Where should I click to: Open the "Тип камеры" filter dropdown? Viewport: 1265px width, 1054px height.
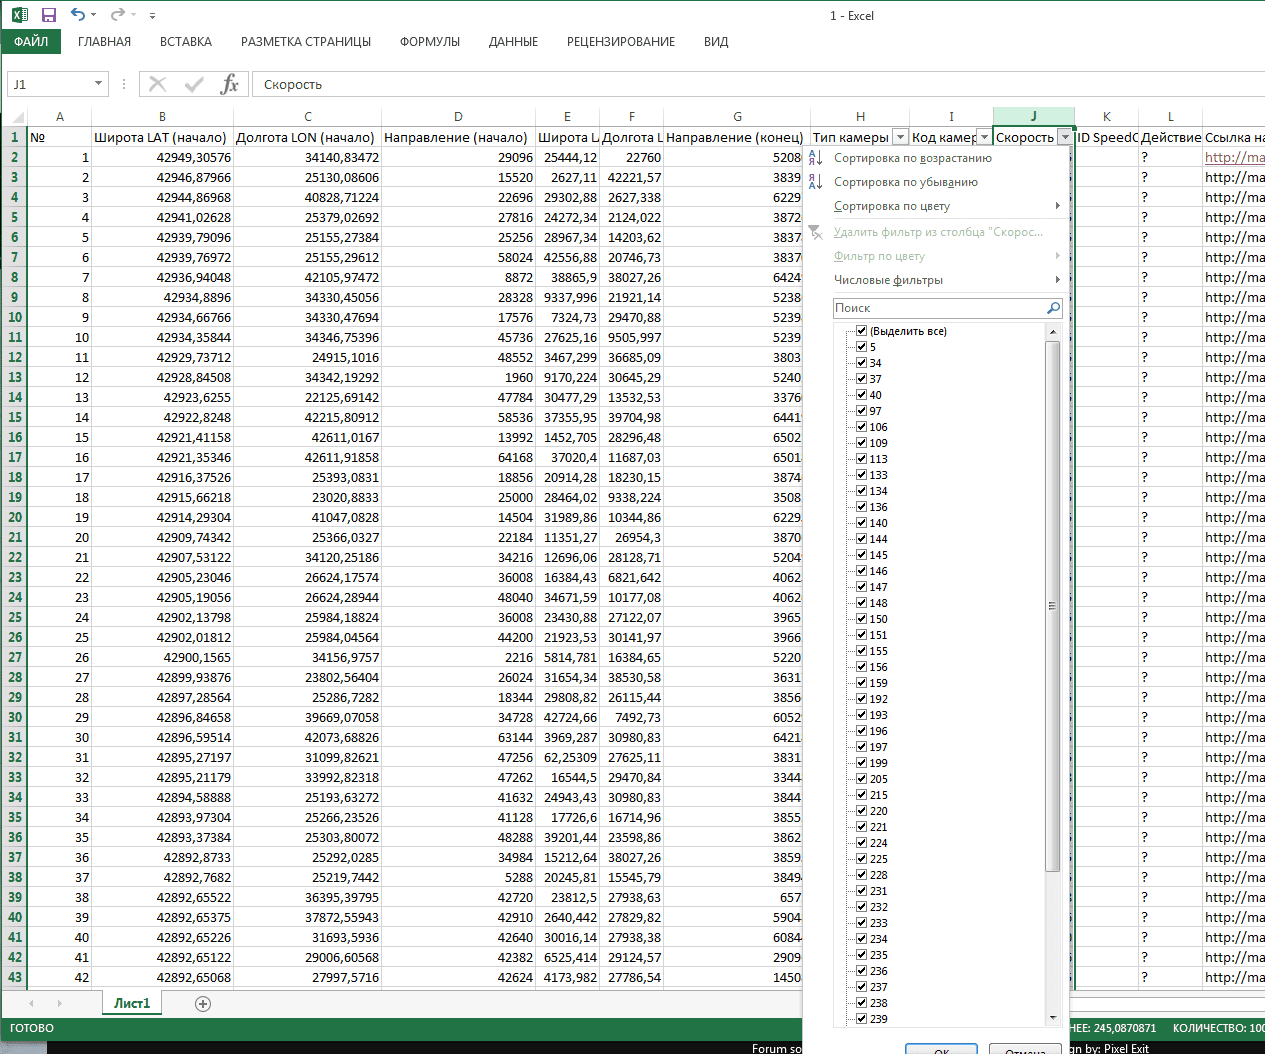click(900, 137)
